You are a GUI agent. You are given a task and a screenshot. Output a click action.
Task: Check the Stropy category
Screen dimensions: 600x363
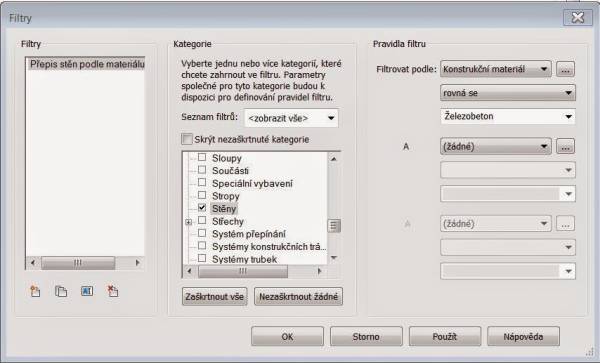tap(202, 195)
